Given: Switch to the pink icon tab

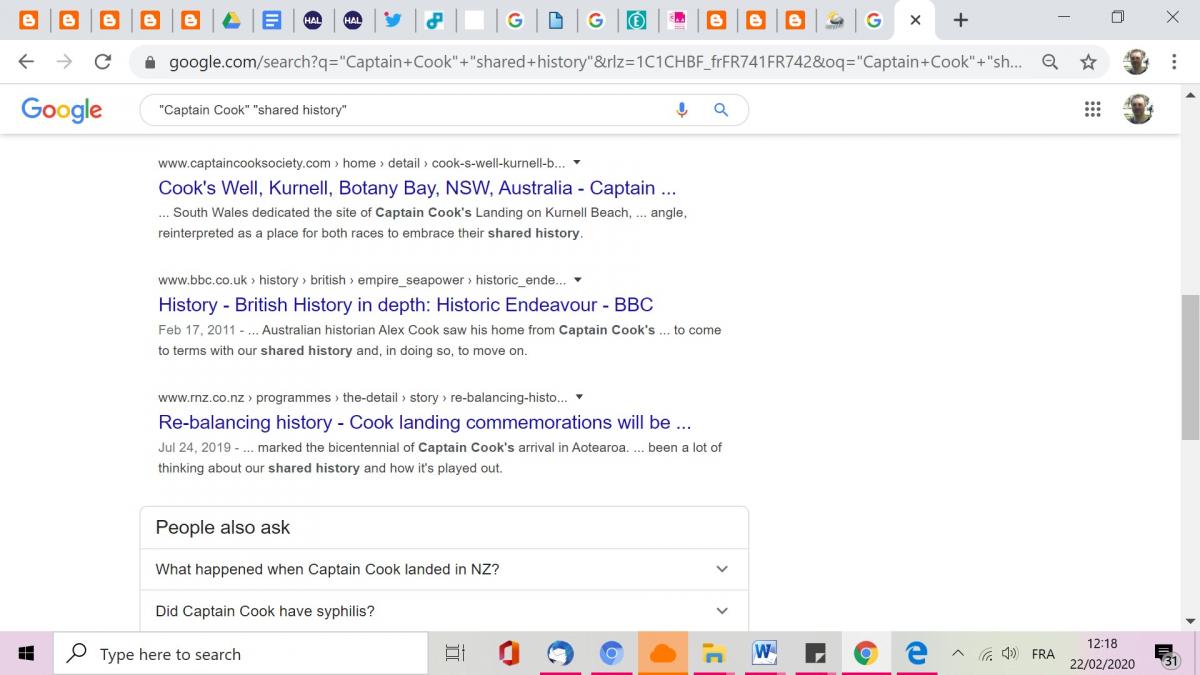Looking at the screenshot, I should [677, 20].
